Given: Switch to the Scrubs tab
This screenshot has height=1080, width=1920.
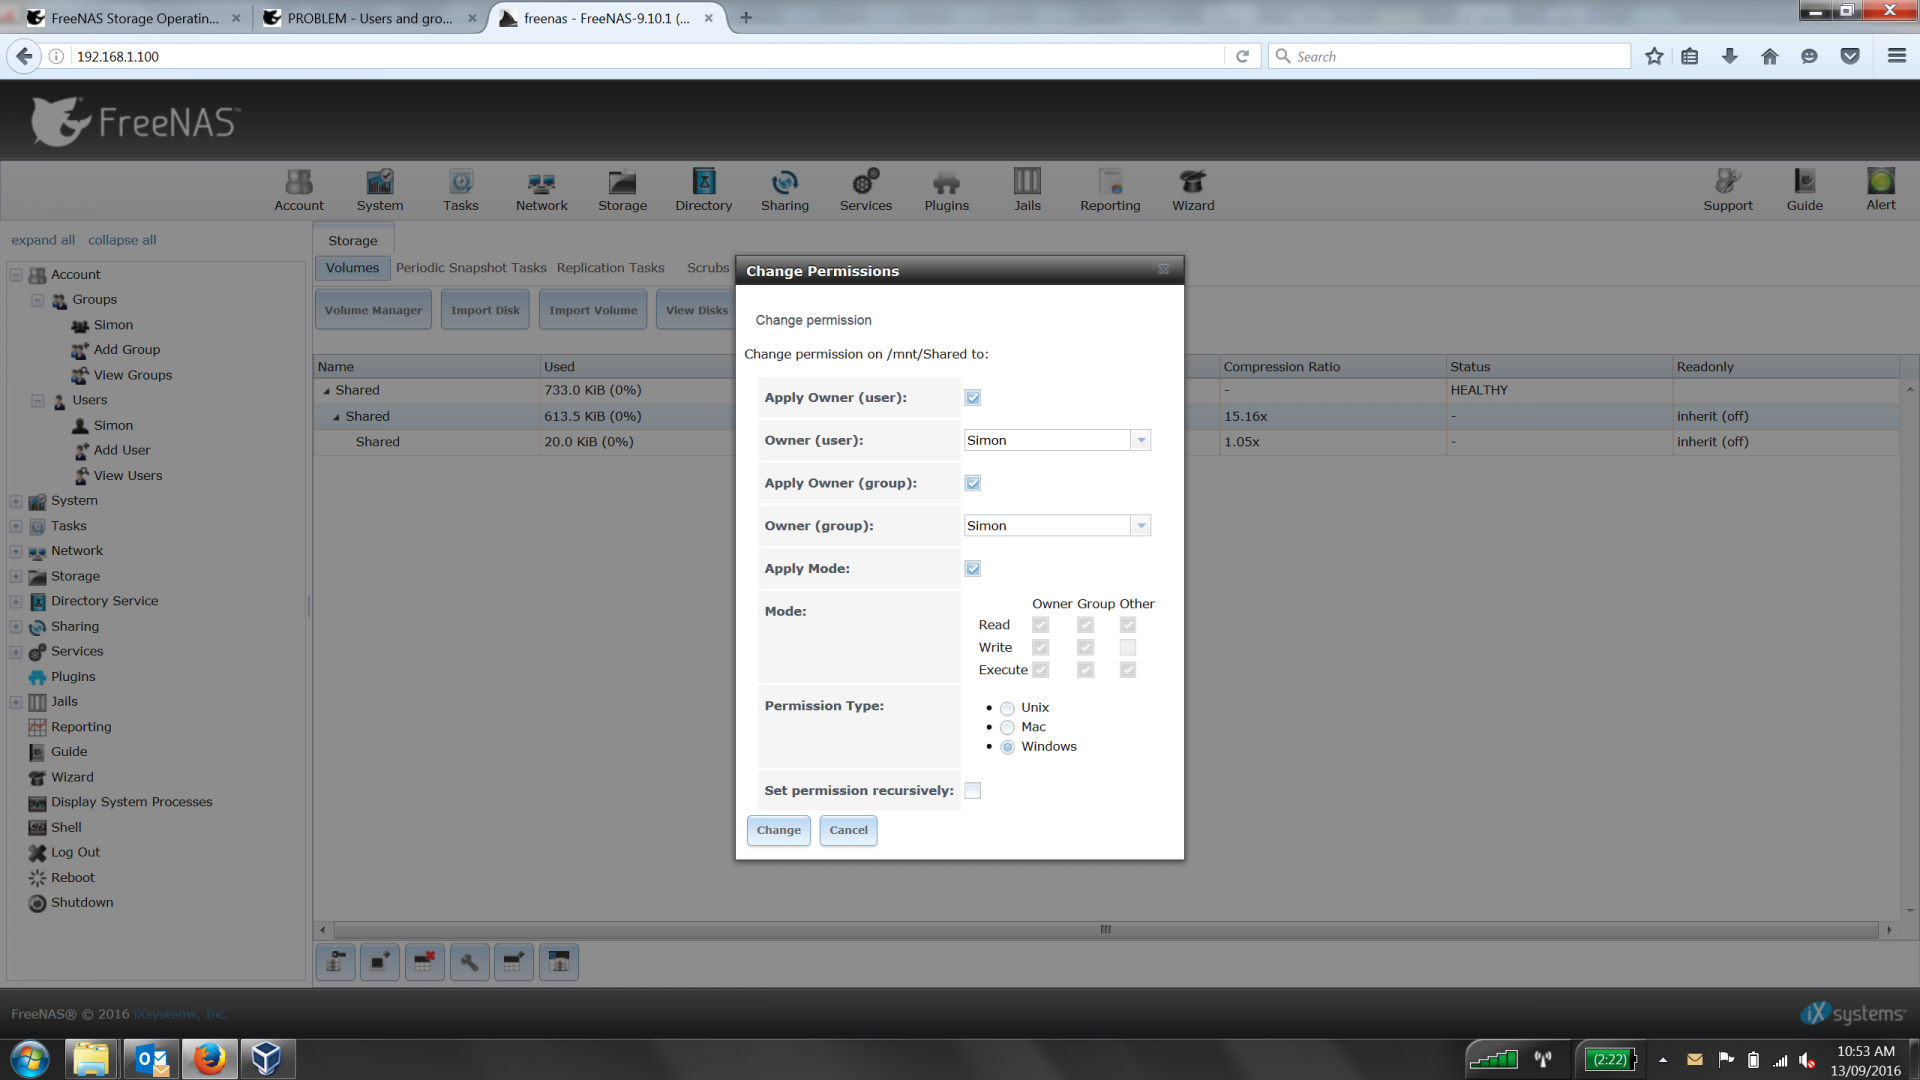Looking at the screenshot, I should (708, 268).
